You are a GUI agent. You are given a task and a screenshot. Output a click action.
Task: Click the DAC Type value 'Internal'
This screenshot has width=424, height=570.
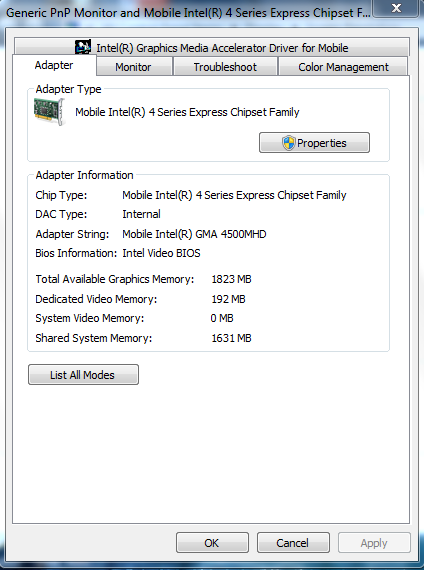(141, 214)
